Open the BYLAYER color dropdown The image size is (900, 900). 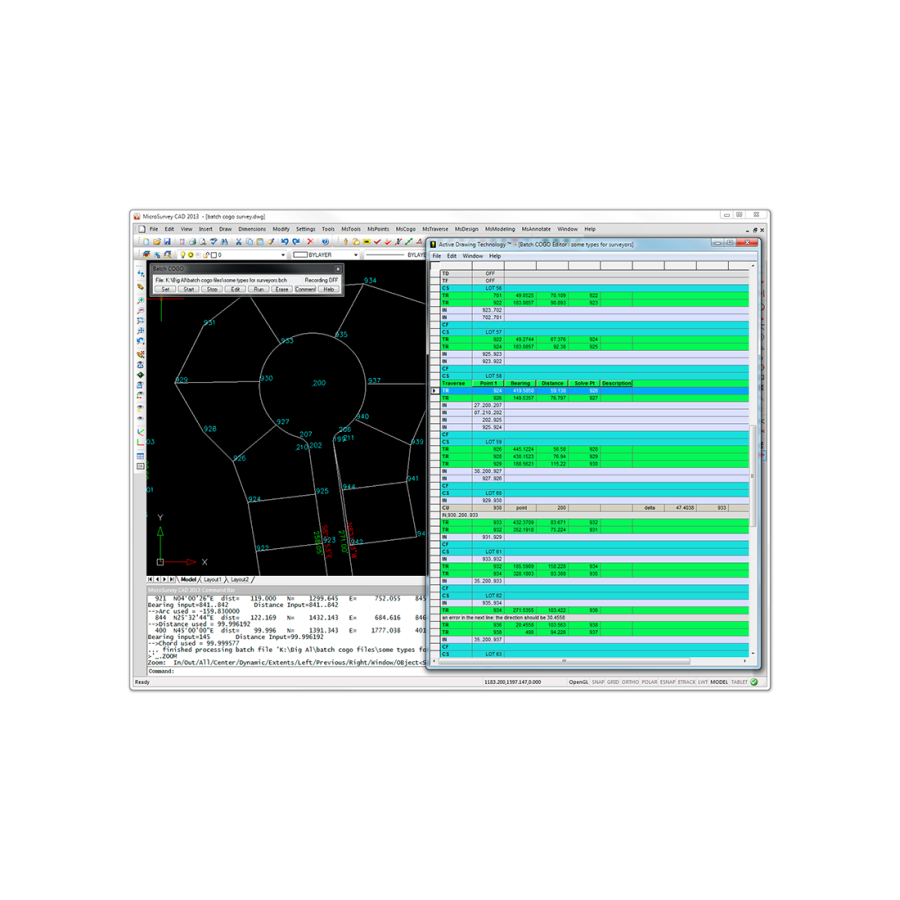coord(356,255)
